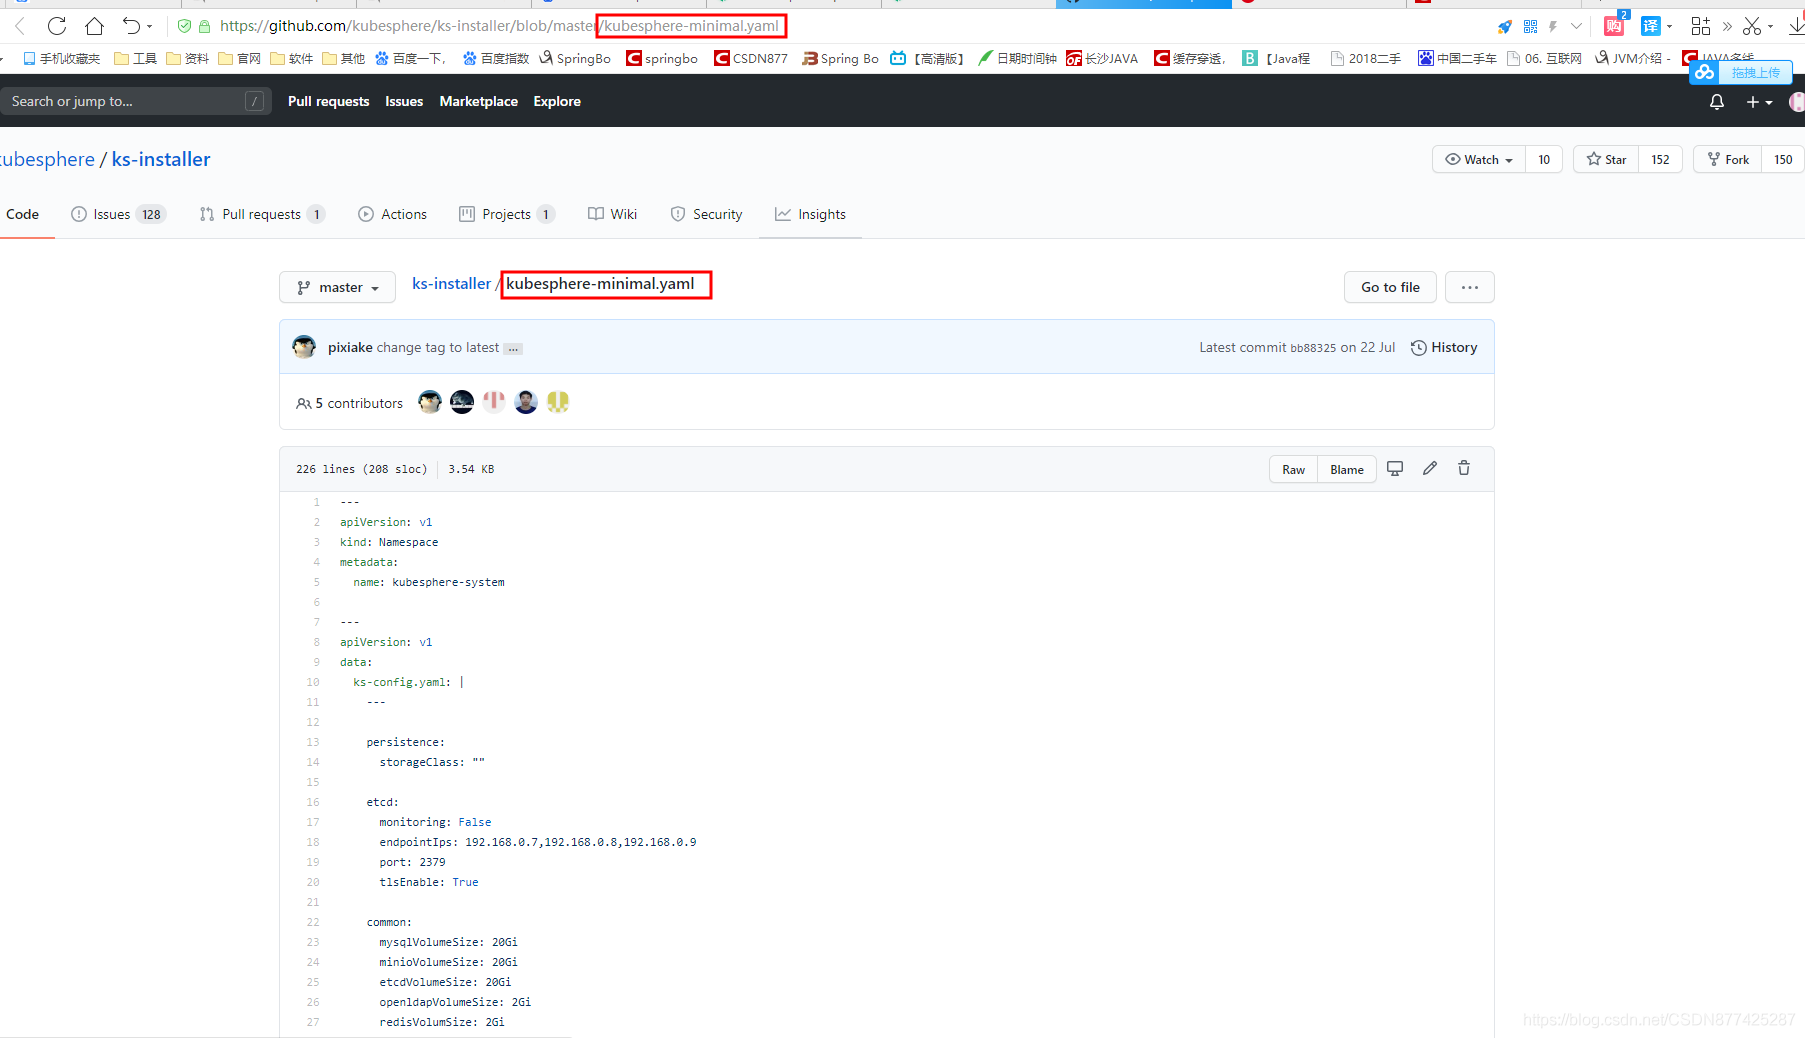Image resolution: width=1805 pixels, height=1038 pixels.
Task: Click the change tag to latest commit message
Action: point(437,347)
